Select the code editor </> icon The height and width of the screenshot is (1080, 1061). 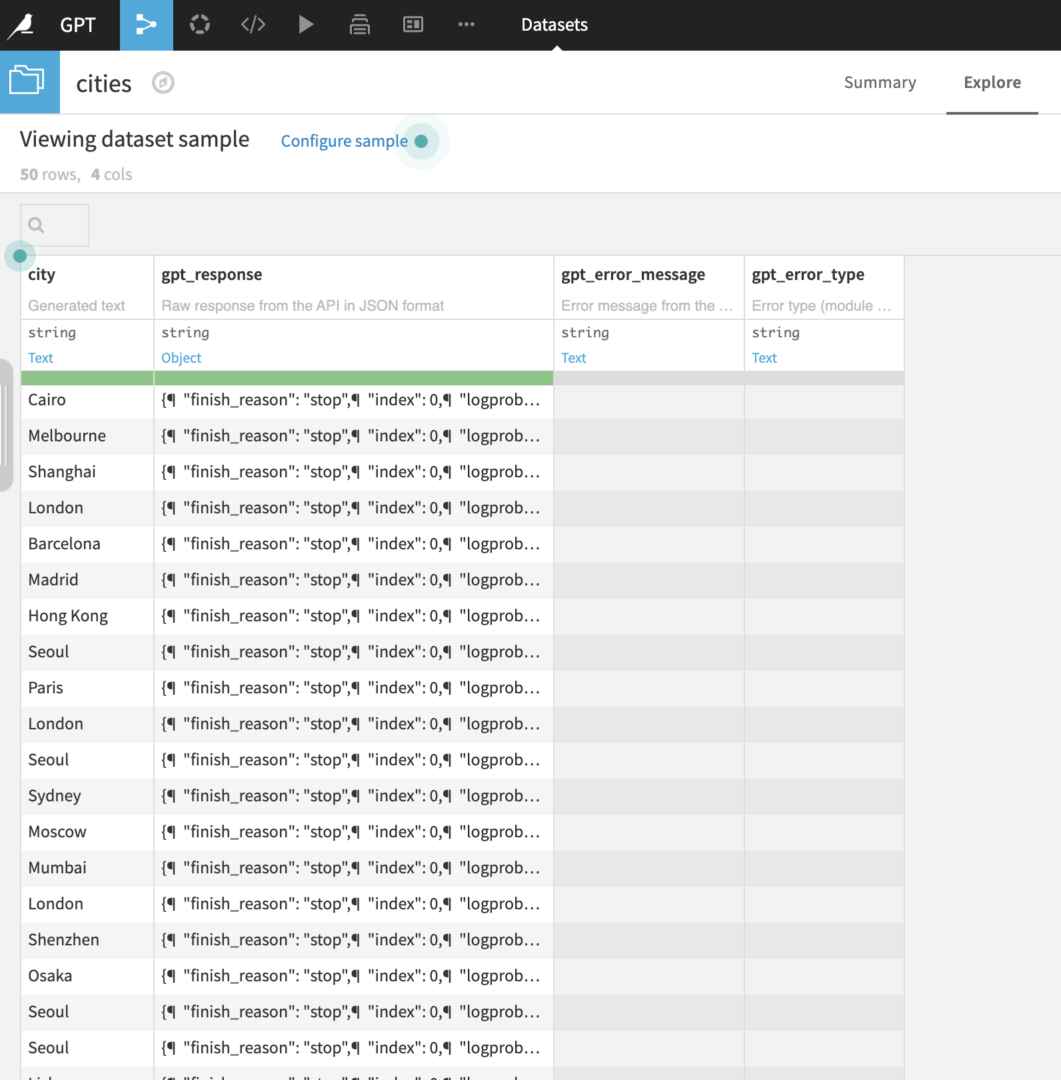click(x=252, y=24)
